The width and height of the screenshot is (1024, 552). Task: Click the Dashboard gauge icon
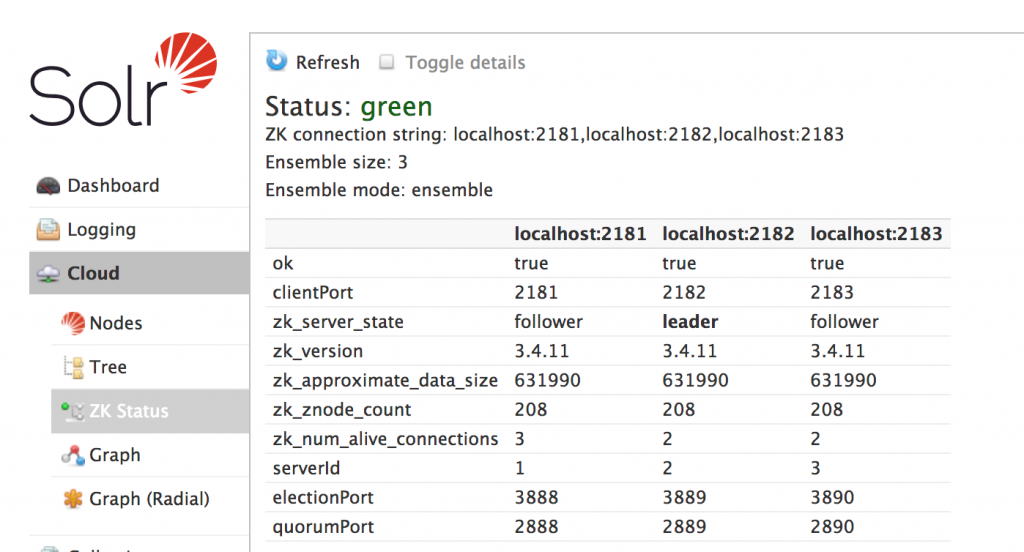(48, 186)
